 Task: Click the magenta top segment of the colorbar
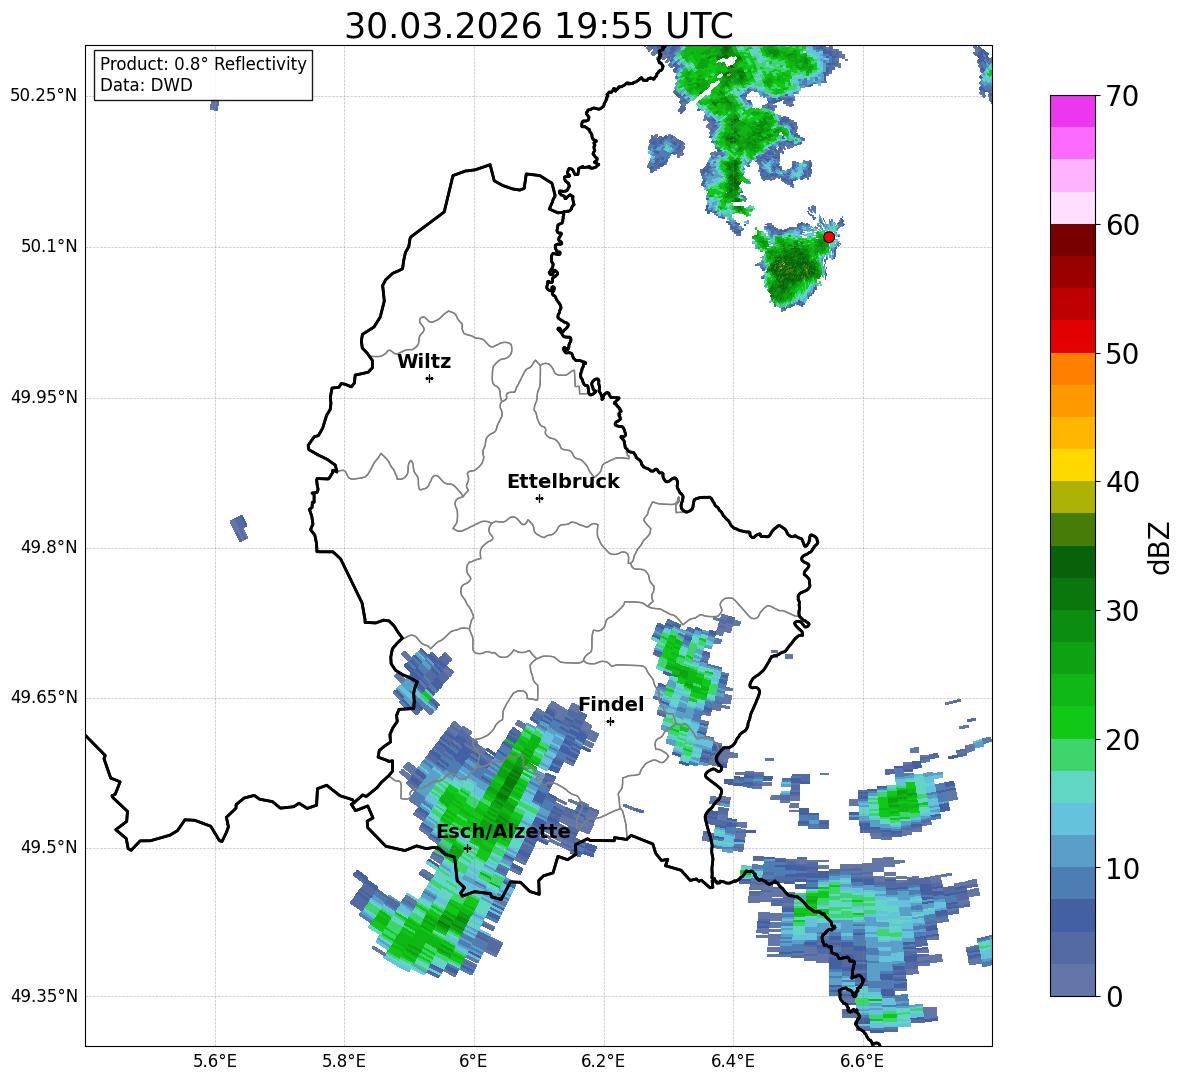(1072, 111)
